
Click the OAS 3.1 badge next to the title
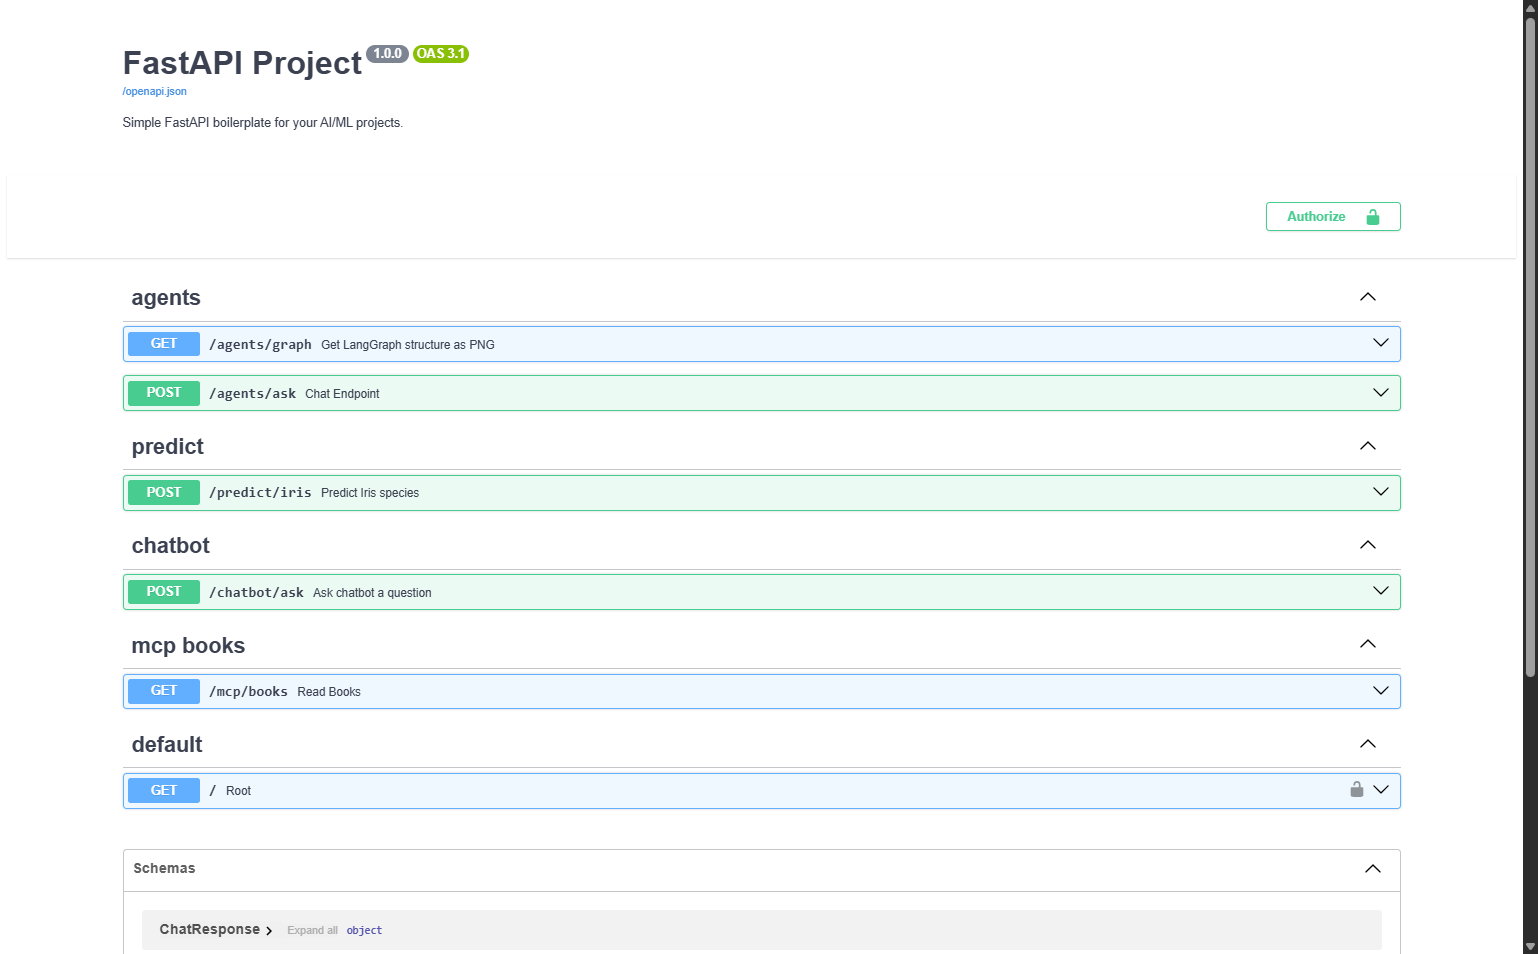[441, 53]
